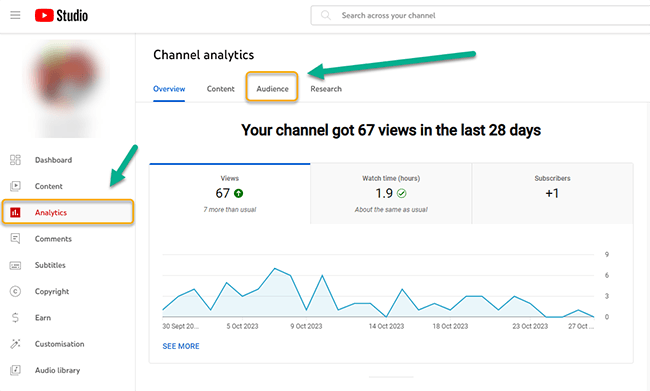Click the green up arrow beside 67

tap(239, 193)
